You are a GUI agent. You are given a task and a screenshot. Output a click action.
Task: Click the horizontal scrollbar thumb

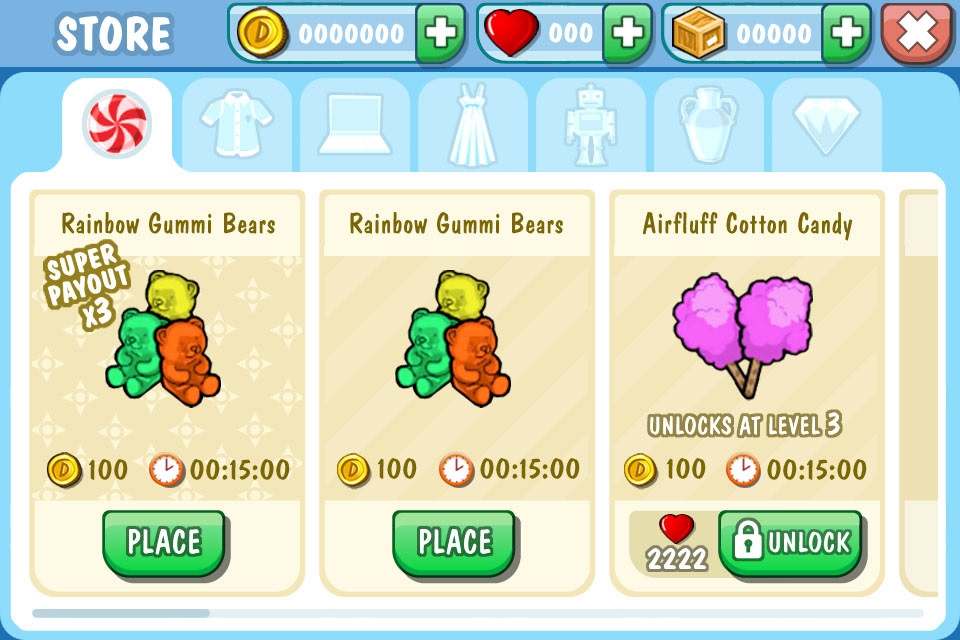(x=121, y=612)
